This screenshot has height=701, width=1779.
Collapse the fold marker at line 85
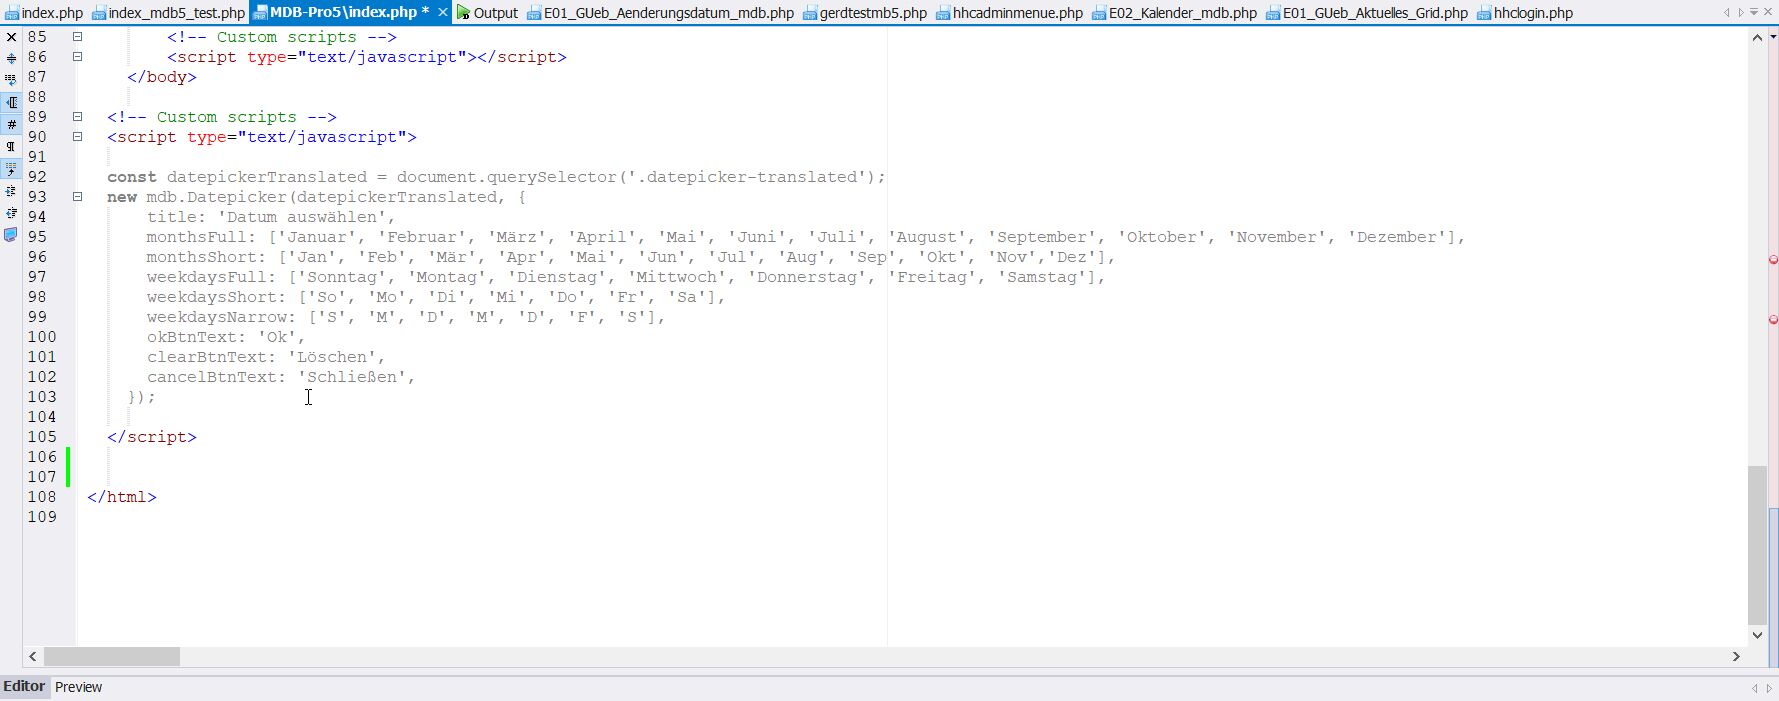click(77, 37)
